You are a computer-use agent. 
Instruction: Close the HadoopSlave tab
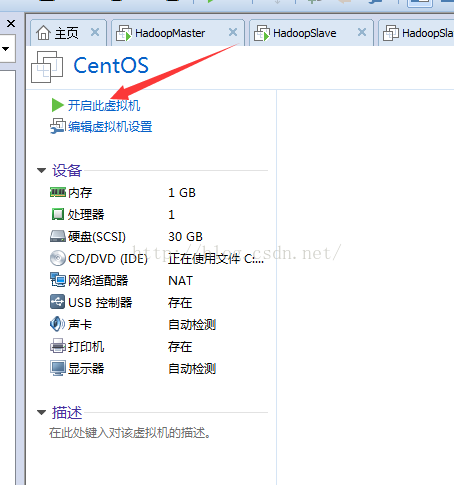click(362, 32)
